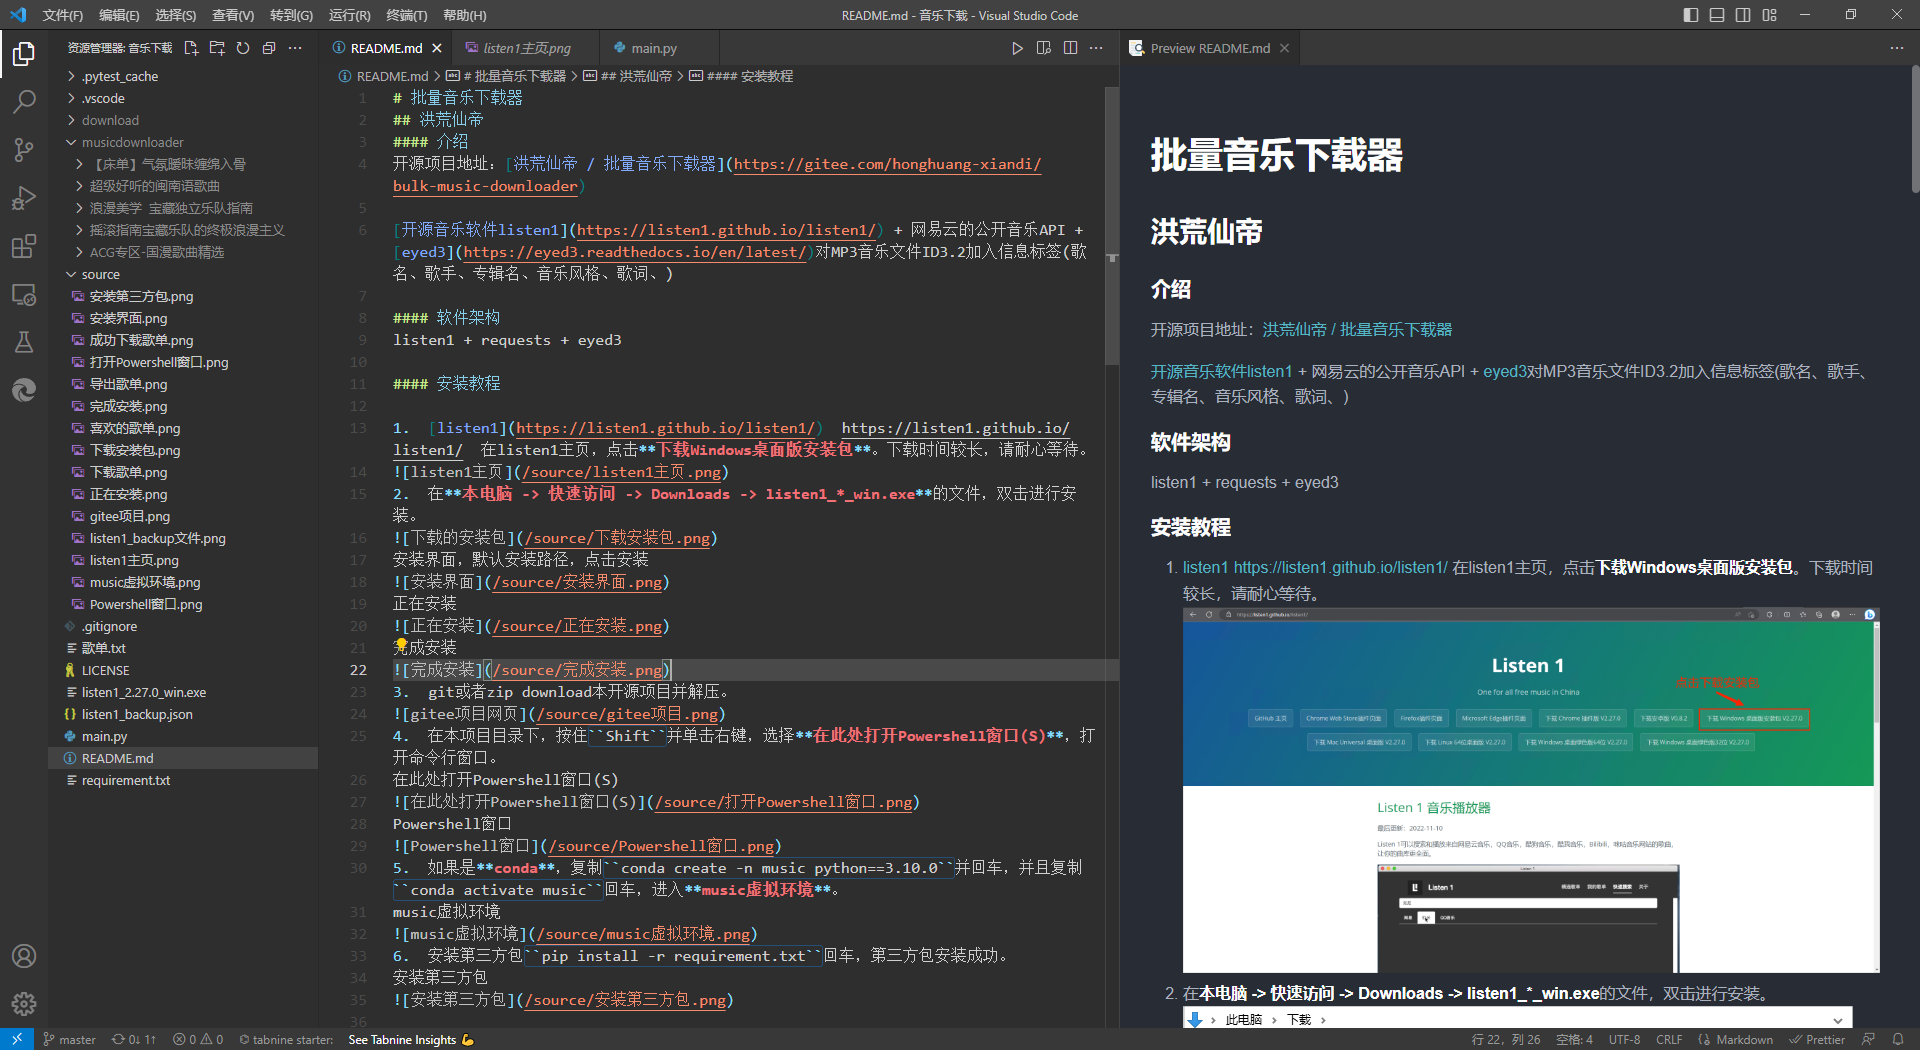The width and height of the screenshot is (1920, 1050).
Task: Open the 编辑(E) menu
Action: coord(119,15)
